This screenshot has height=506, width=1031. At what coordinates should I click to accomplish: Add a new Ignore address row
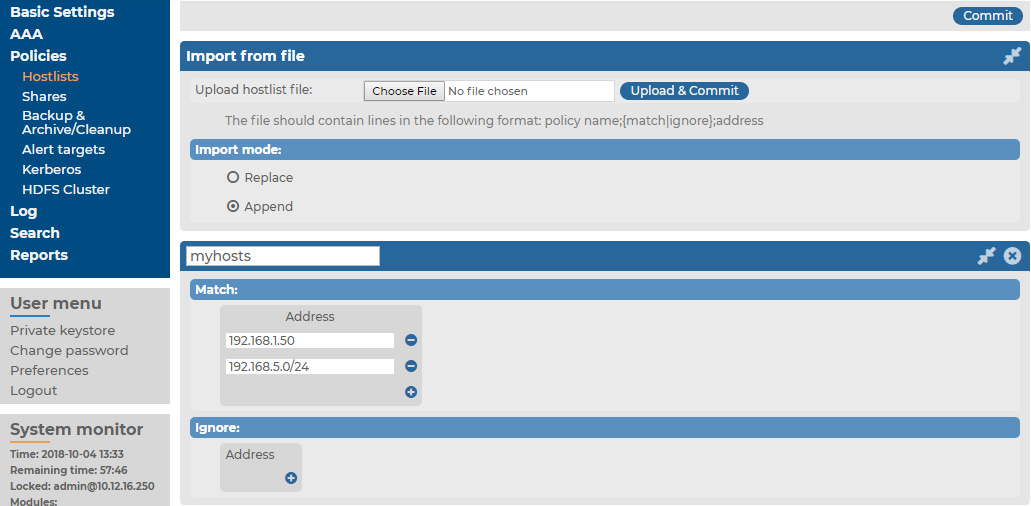coord(291,478)
